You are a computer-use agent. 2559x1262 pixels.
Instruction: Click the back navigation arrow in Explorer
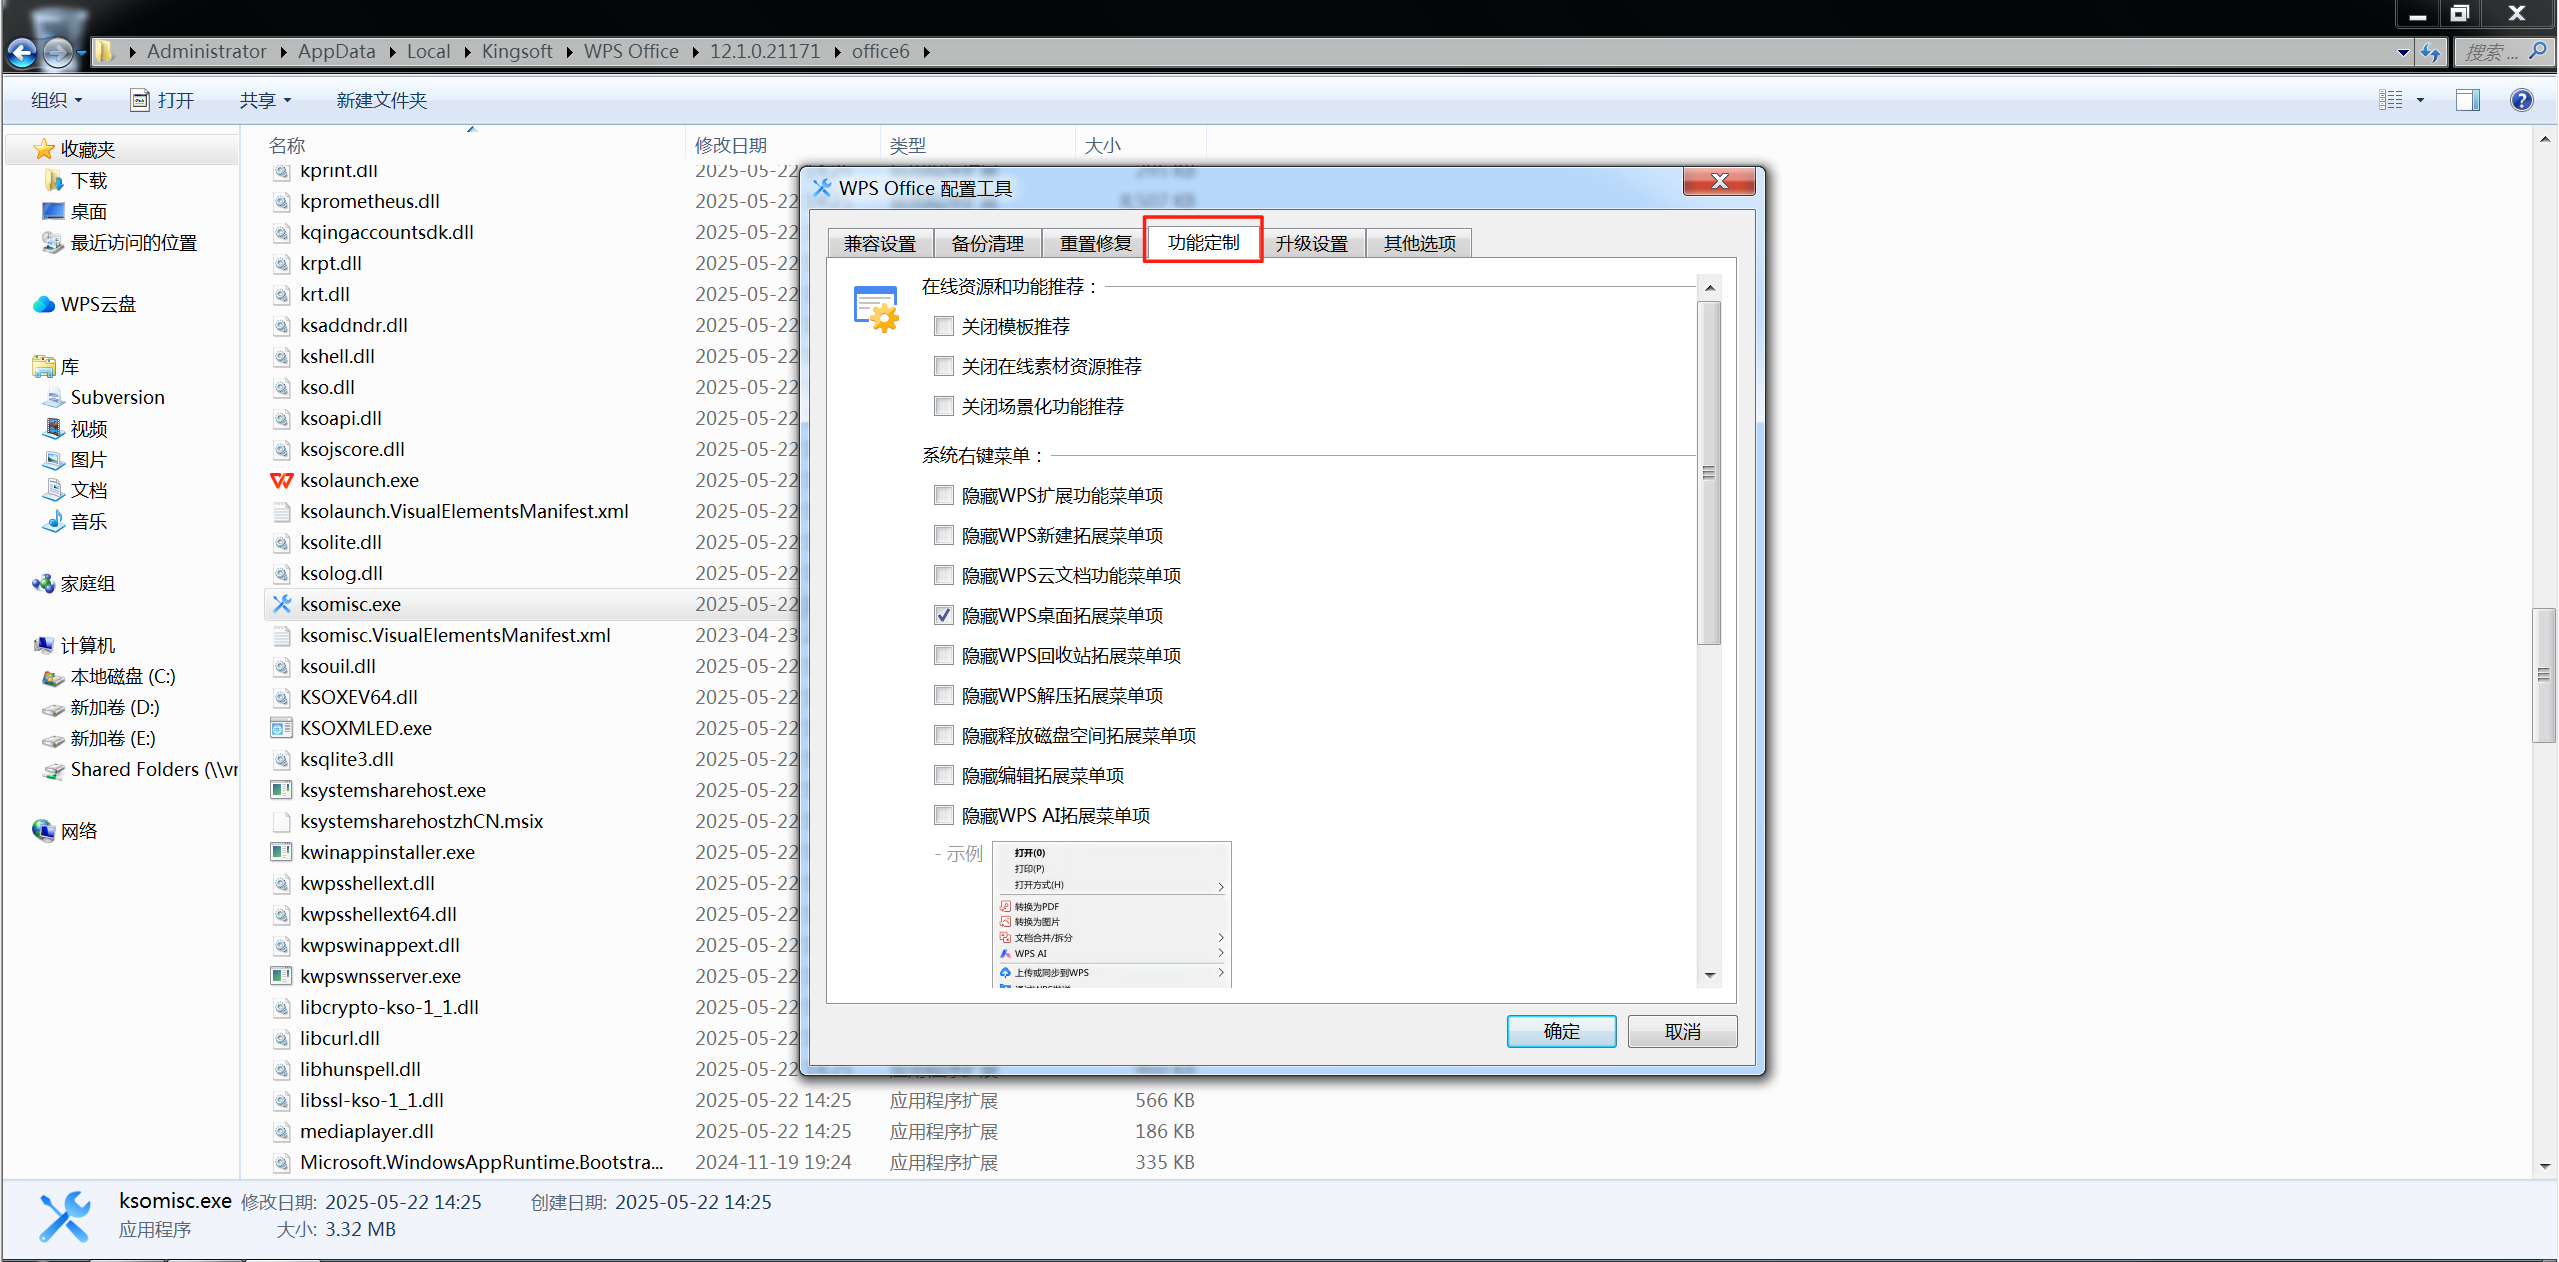coord(22,52)
